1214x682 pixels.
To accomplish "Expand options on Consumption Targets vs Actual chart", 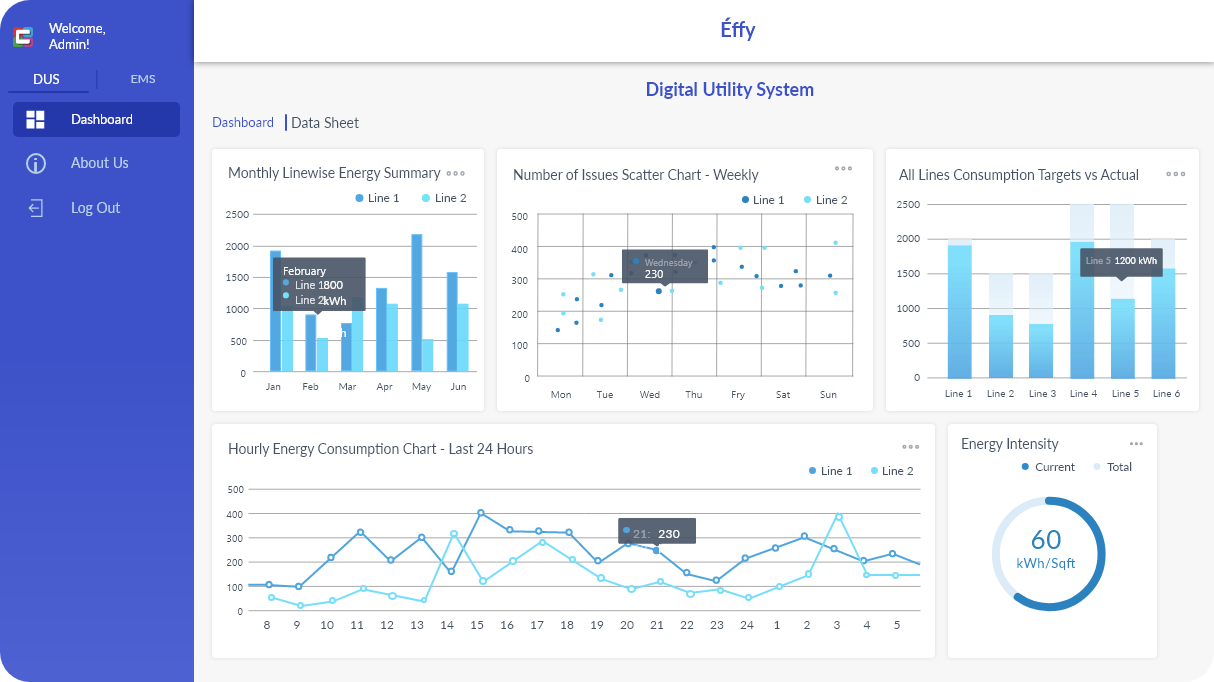I will 1175,173.
